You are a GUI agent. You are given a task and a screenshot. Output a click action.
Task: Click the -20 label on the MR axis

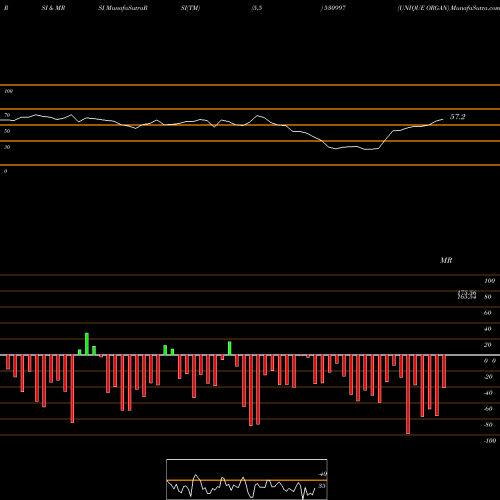[488, 377]
